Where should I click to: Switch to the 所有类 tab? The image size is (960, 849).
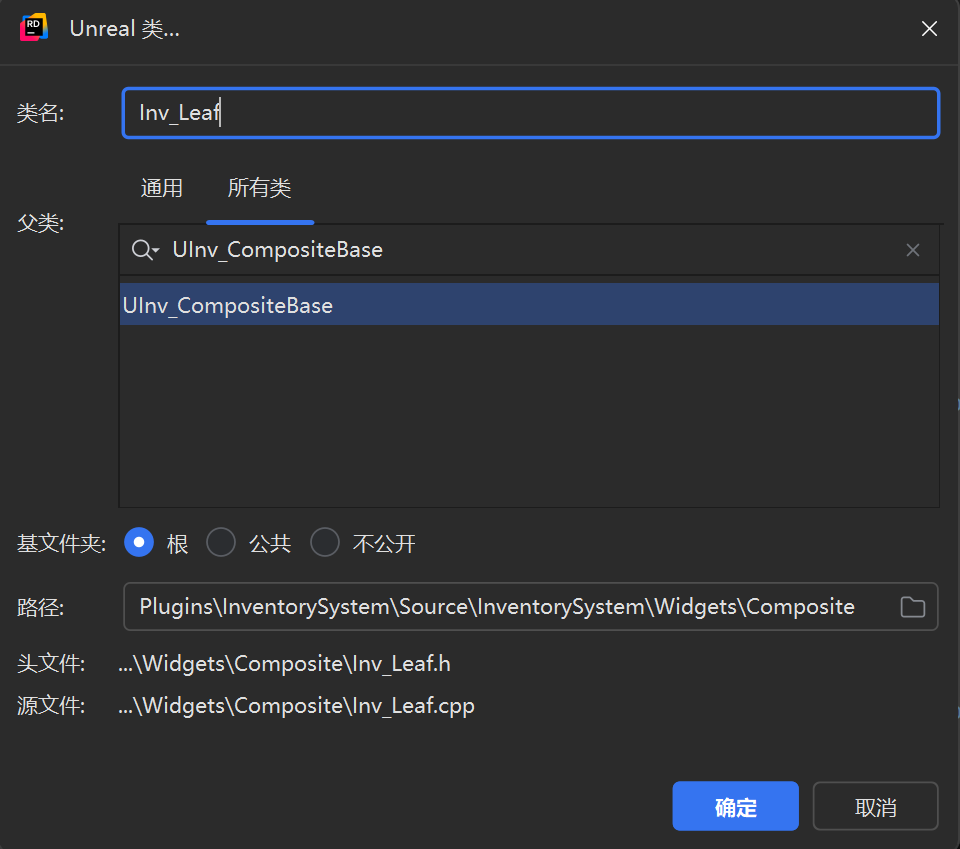(260, 188)
